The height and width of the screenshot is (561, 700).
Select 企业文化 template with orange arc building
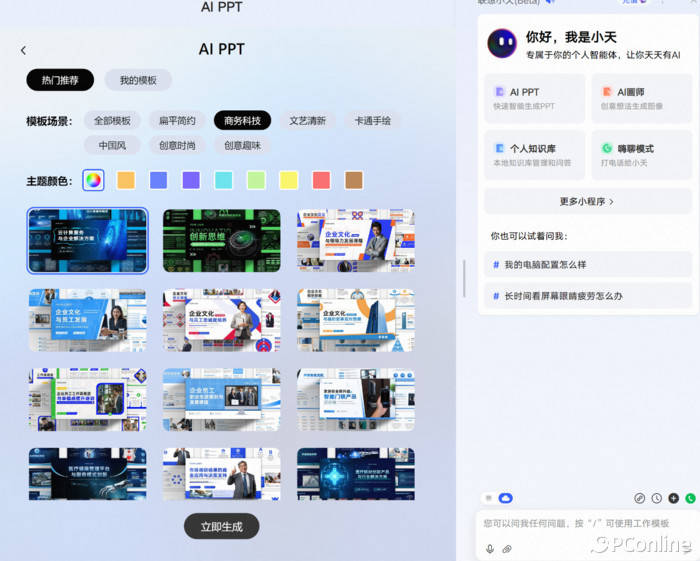point(356,320)
